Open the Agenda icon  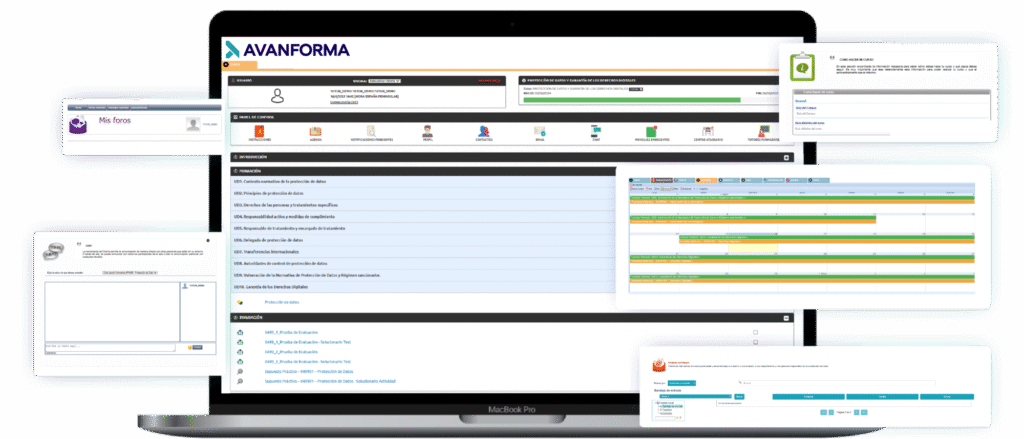(315, 131)
